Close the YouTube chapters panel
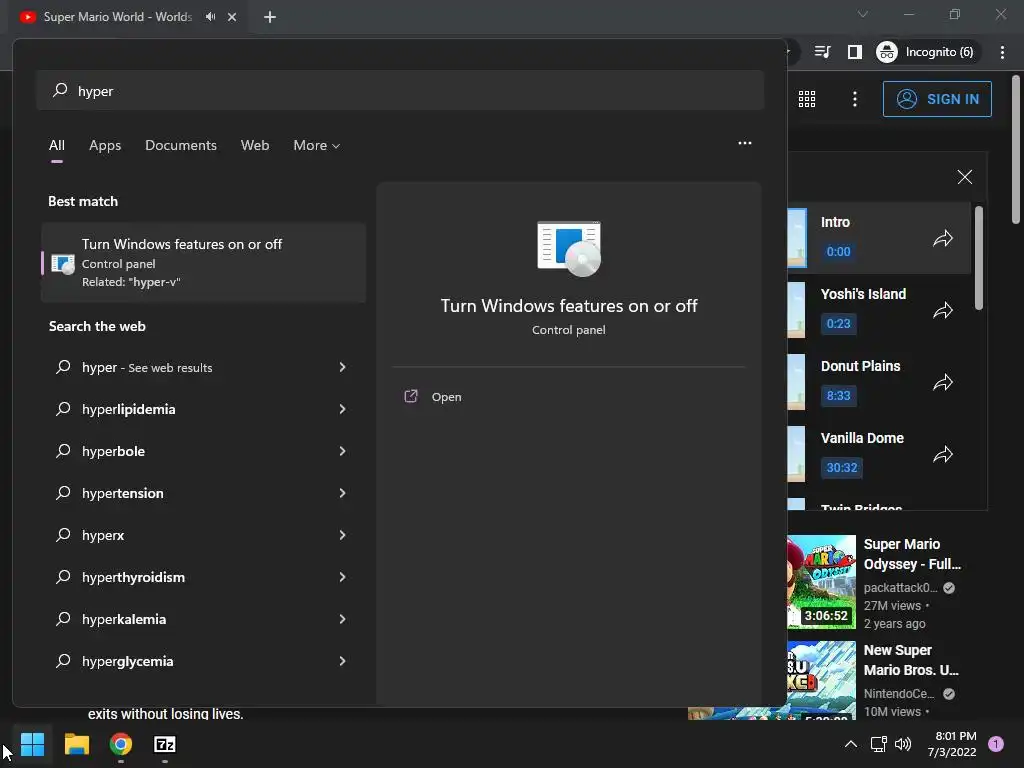 [965, 177]
